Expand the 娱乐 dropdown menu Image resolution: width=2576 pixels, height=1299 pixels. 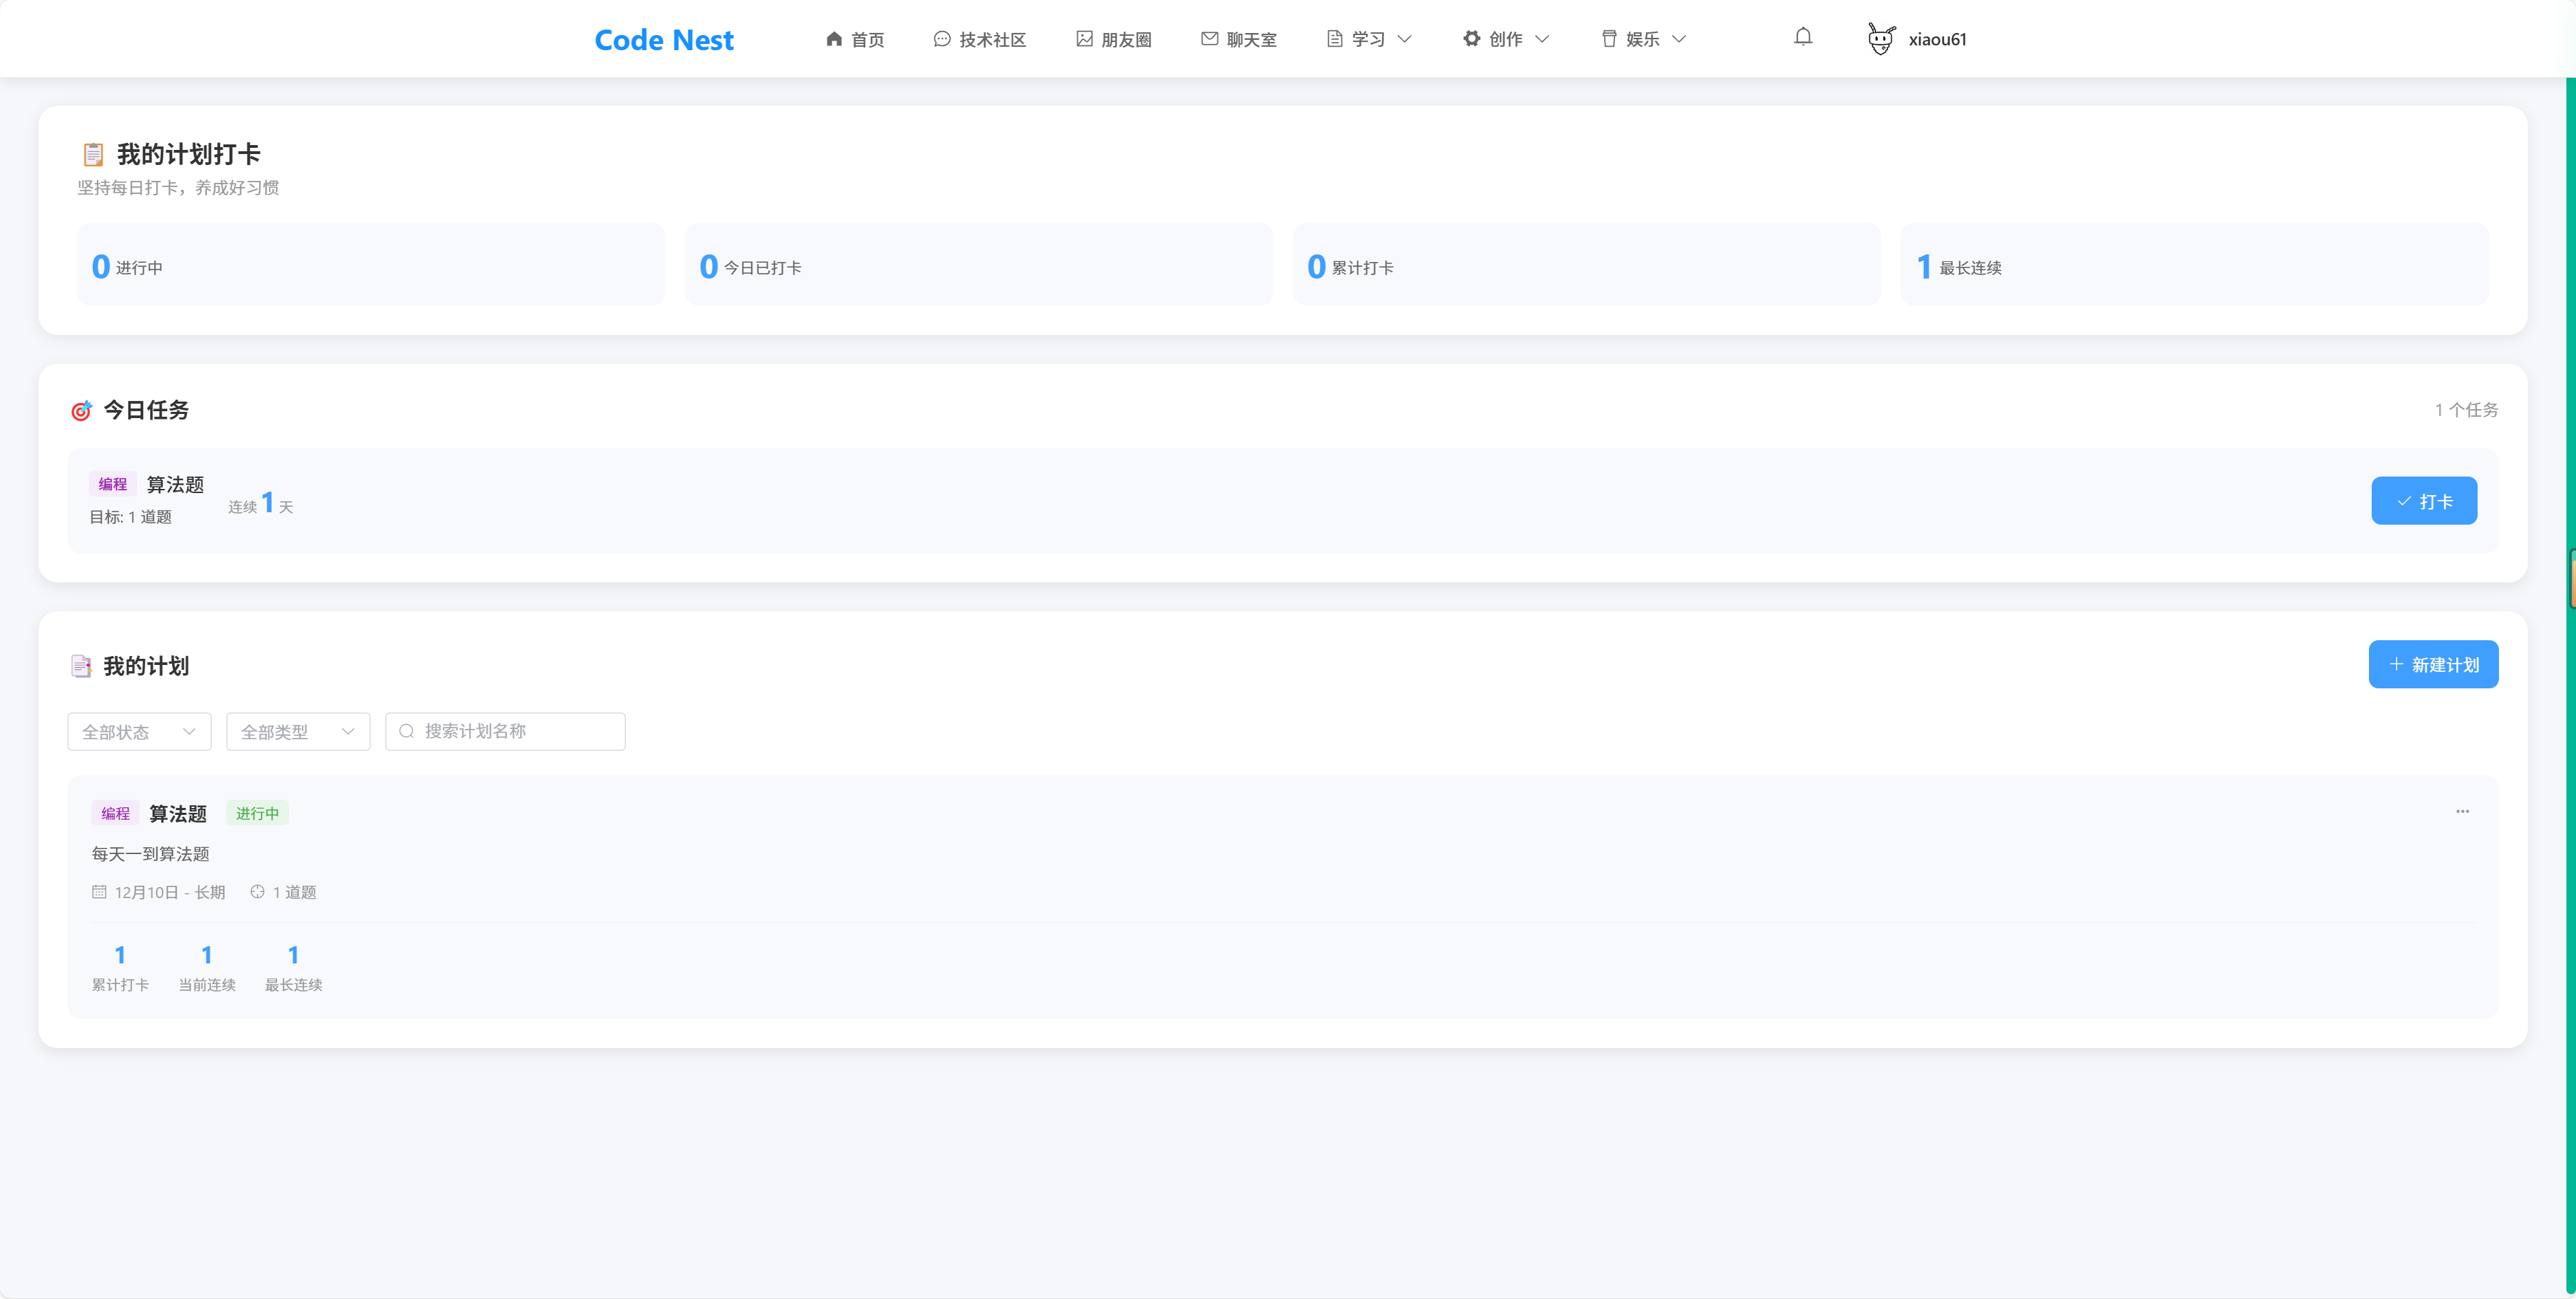pyautogui.click(x=1643, y=39)
